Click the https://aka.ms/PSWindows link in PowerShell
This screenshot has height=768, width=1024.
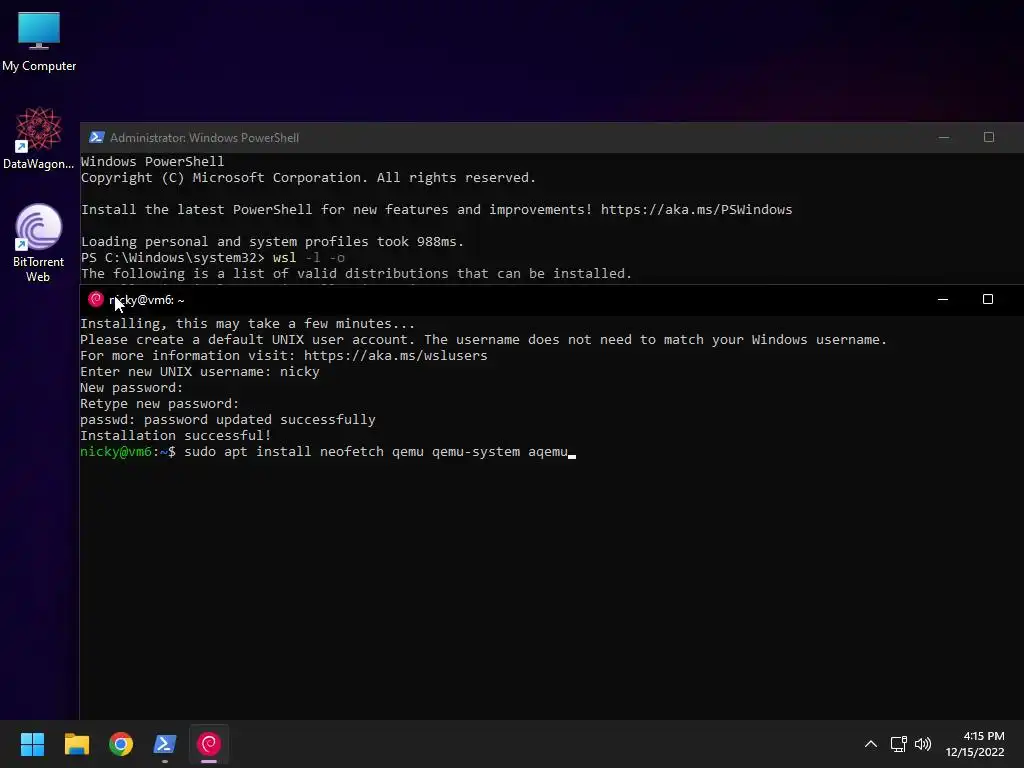pos(696,210)
